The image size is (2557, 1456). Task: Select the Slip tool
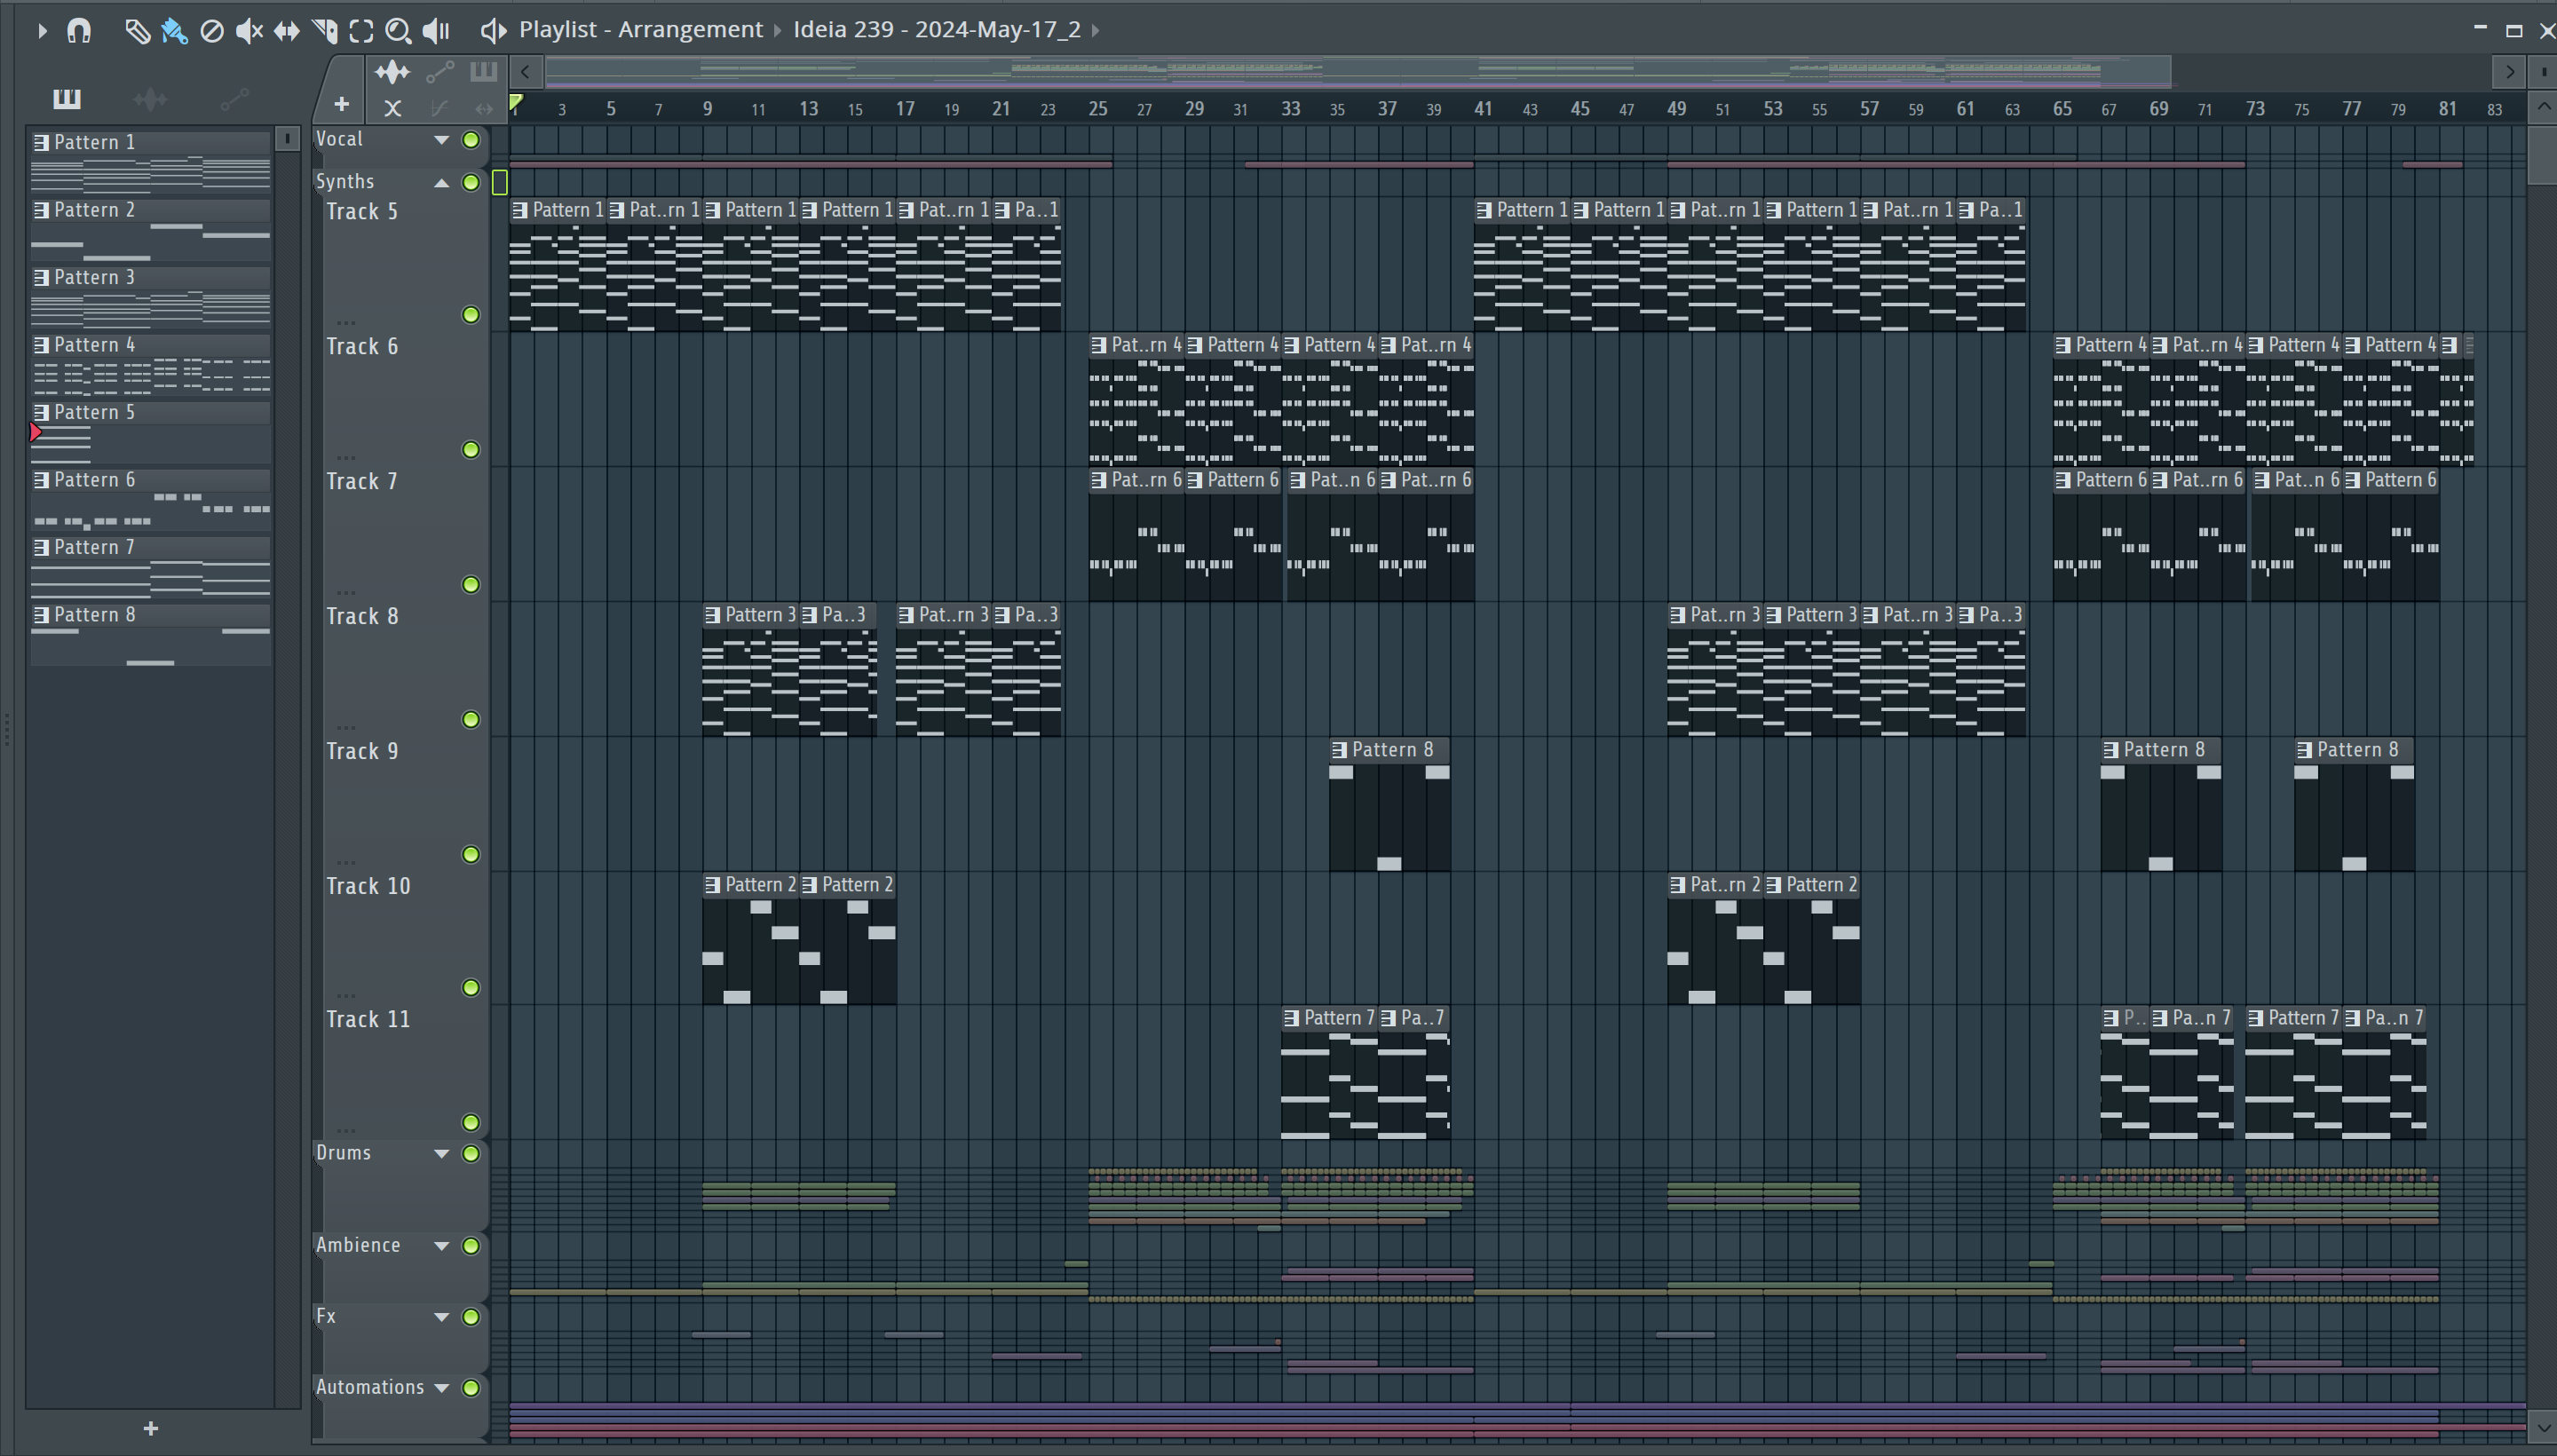pos(287,31)
